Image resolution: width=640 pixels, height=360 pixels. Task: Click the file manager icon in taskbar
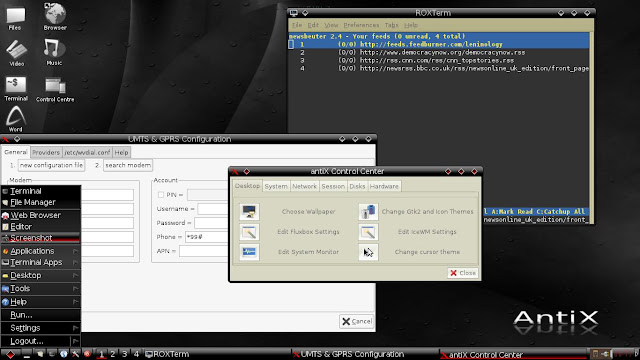(40, 354)
